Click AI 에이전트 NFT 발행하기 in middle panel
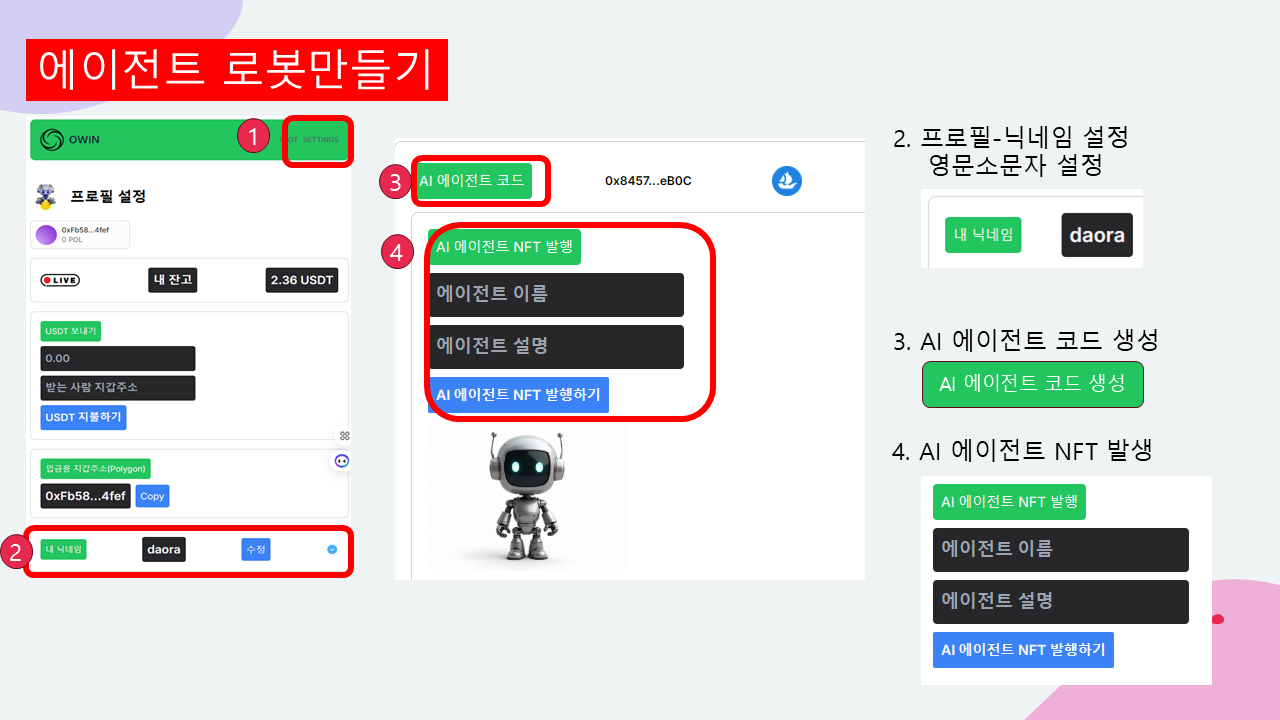 tap(518, 394)
